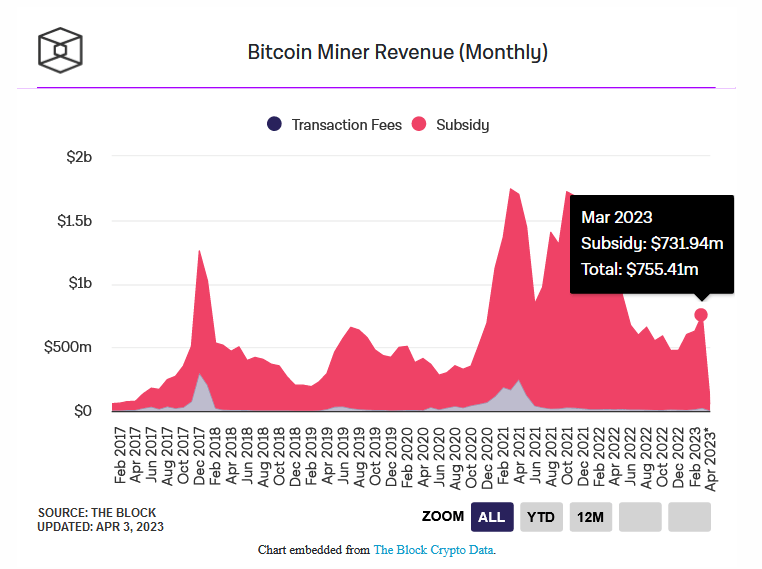
Task: Hide the Subsidy series label
Action: [x=462, y=125]
